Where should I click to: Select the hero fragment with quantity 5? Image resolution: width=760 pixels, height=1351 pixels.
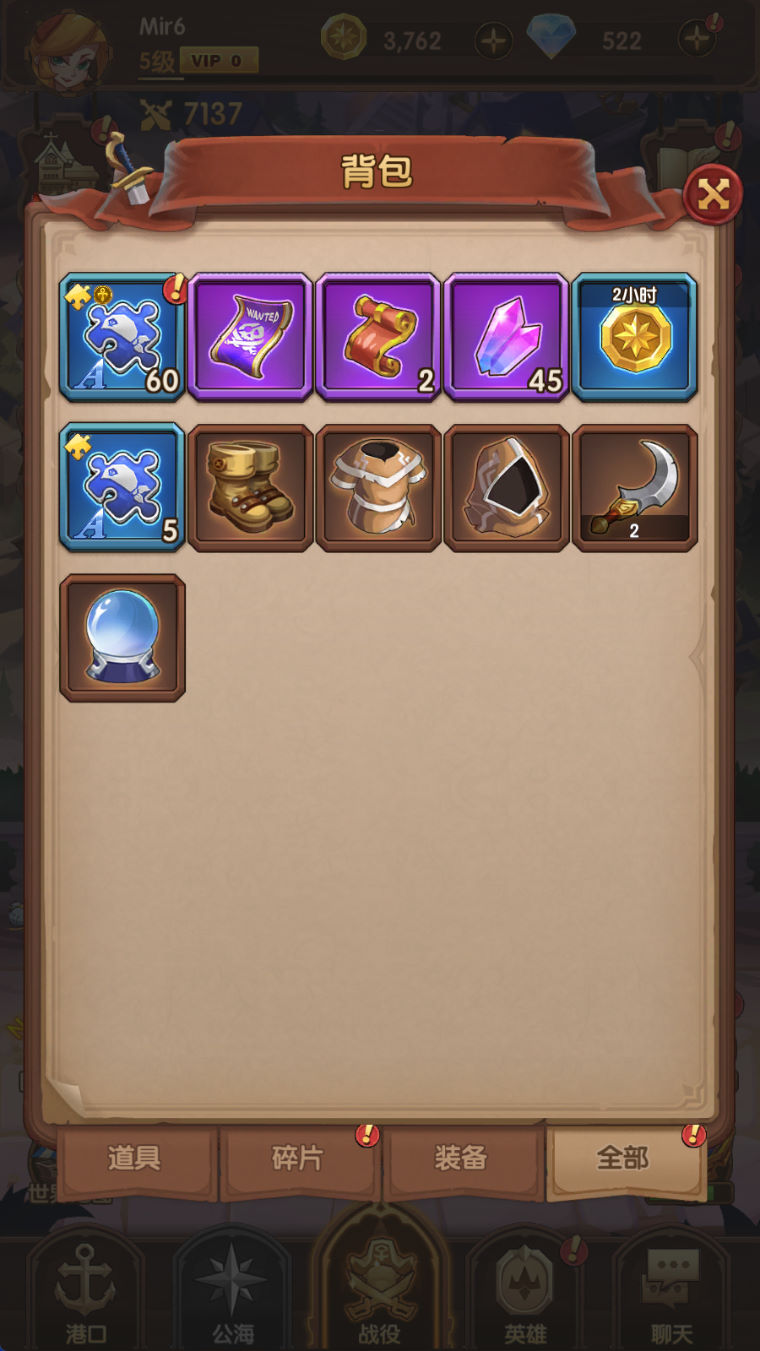click(123, 487)
